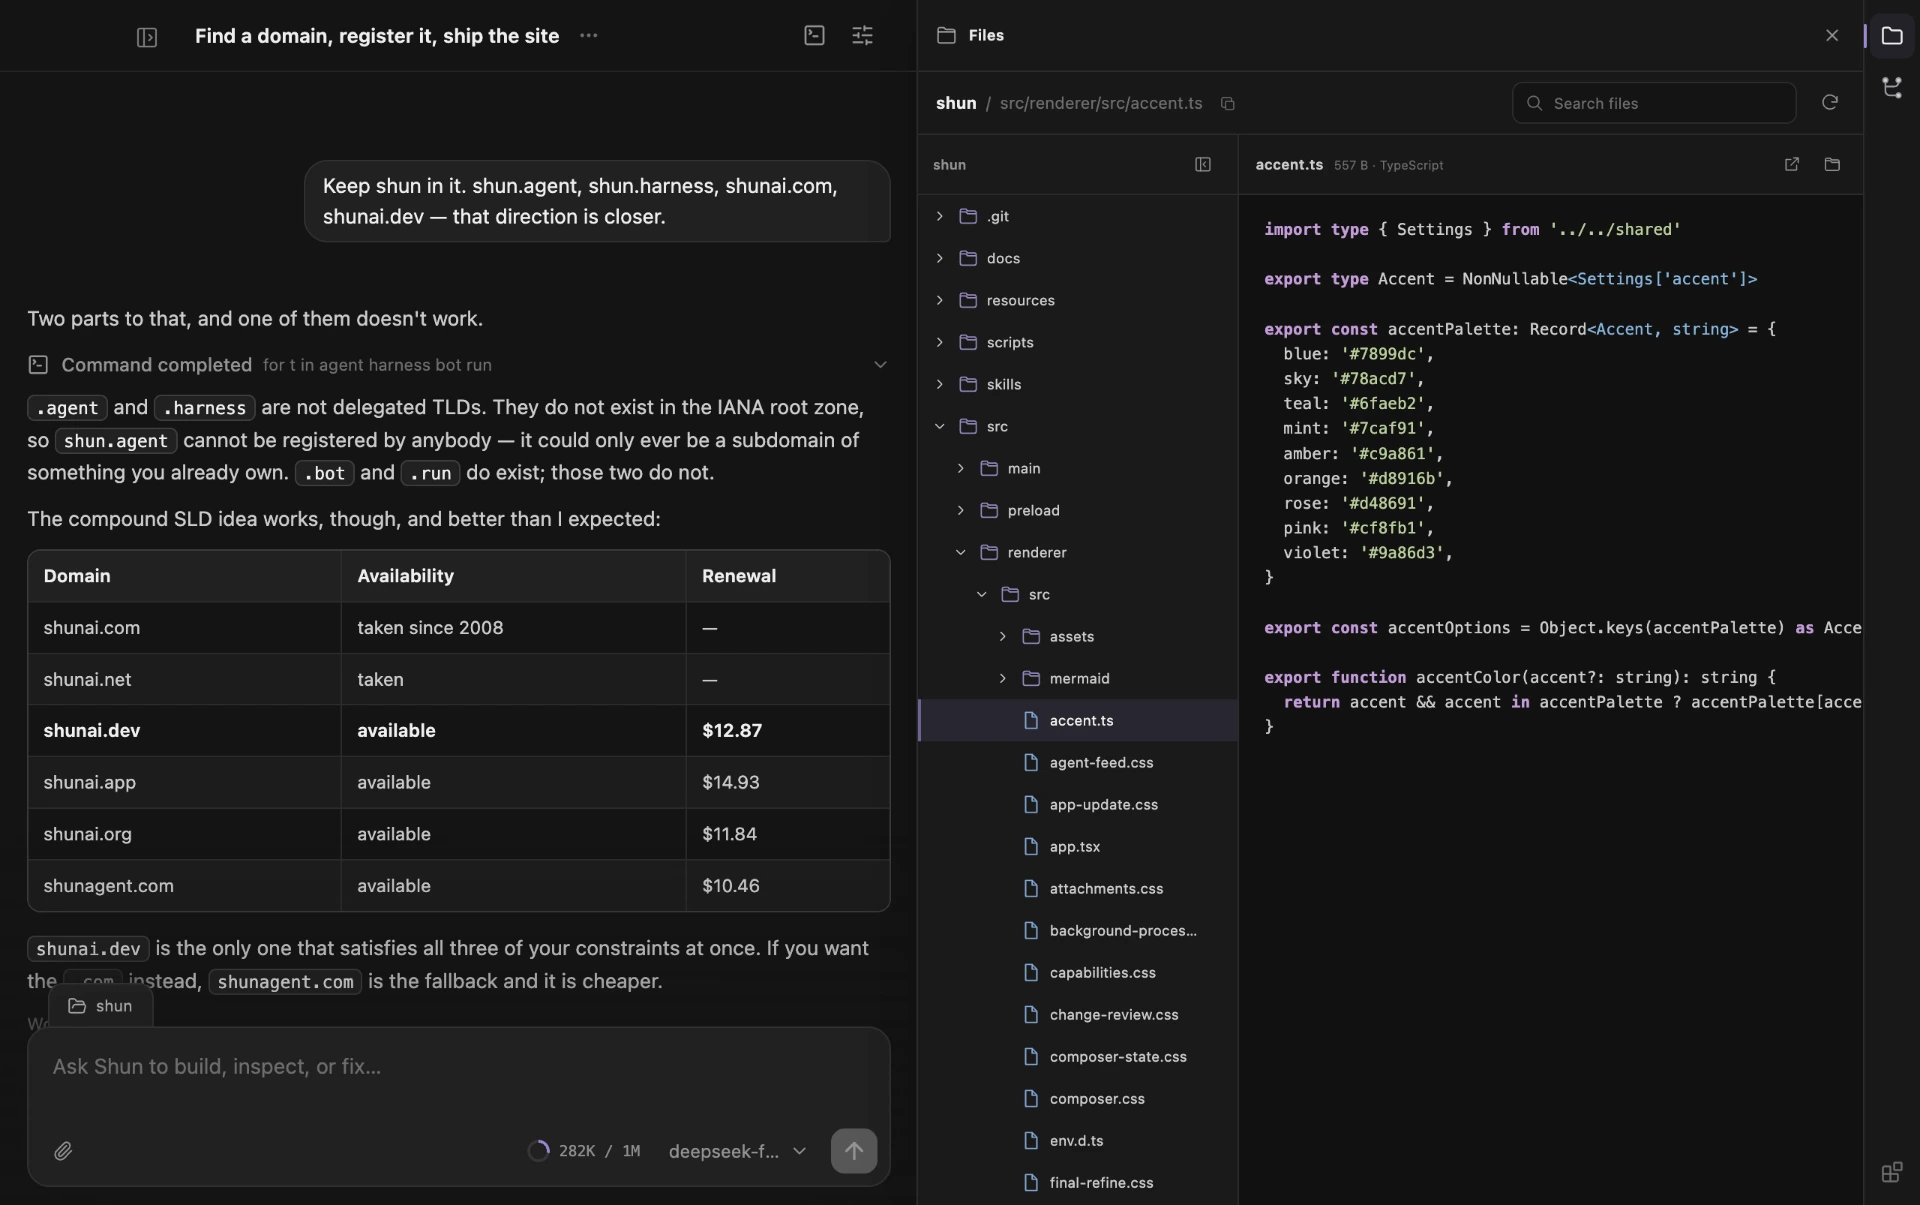Expand the assets folder

(x=1078, y=636)
